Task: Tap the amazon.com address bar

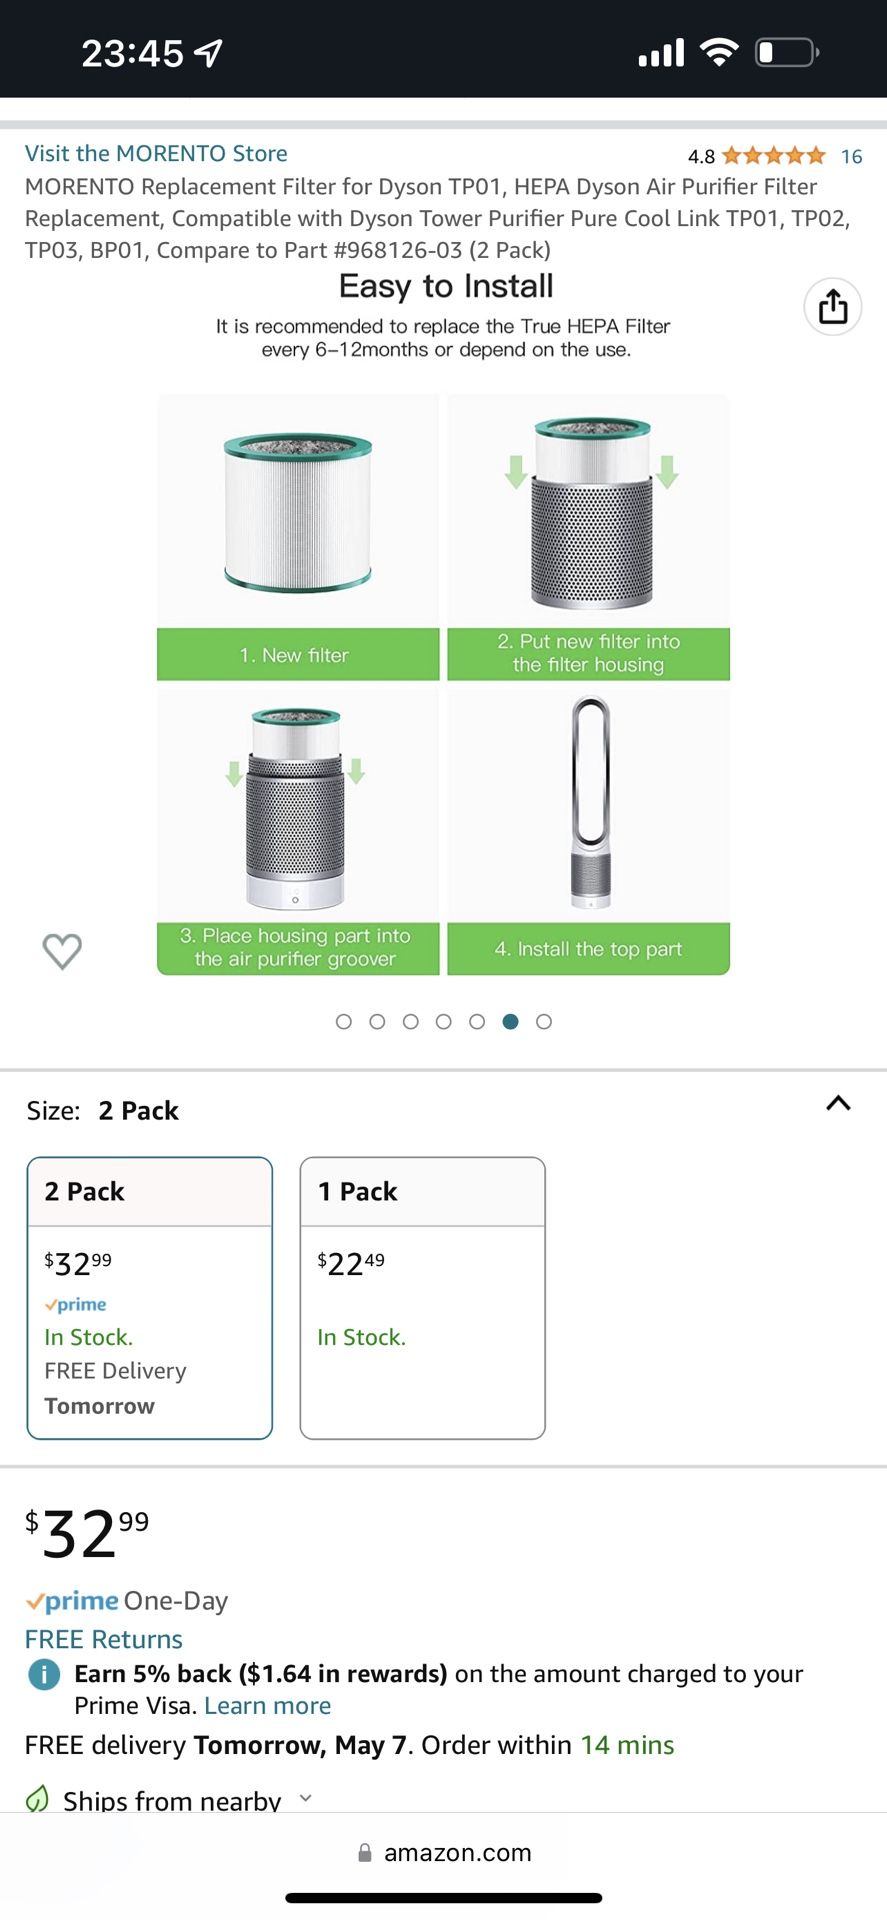Action: [456, 1852]
